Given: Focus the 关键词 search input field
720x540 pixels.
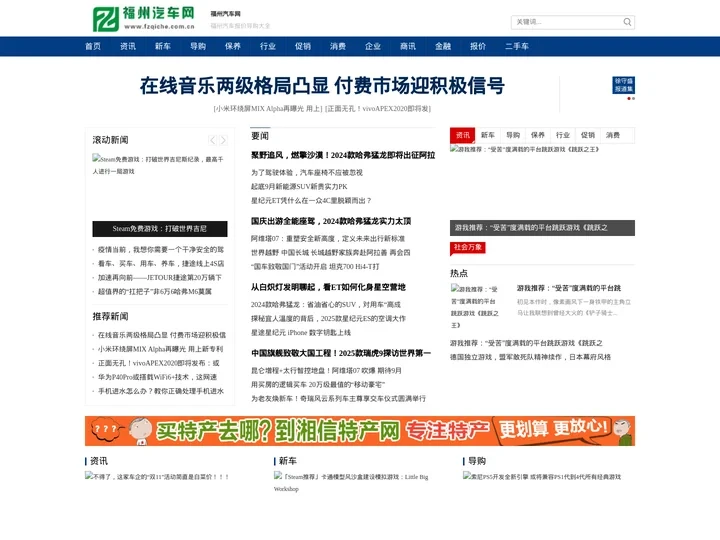Looking at the screenshot, I should (x=567, y=22).
